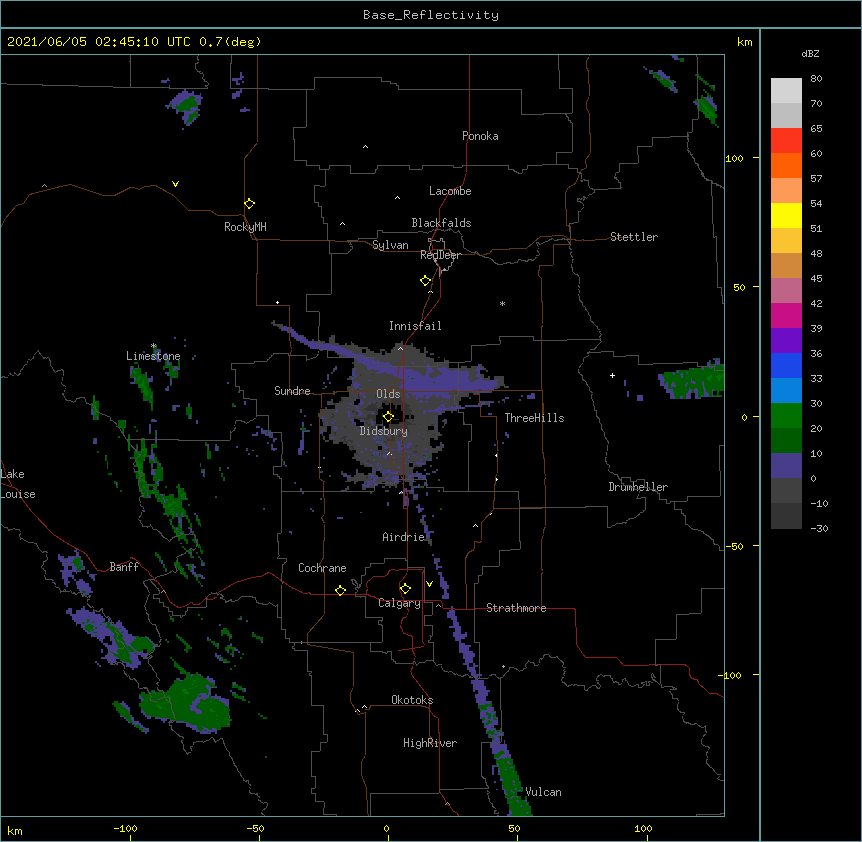Click the yellow marker beside Cochrane

340,590
